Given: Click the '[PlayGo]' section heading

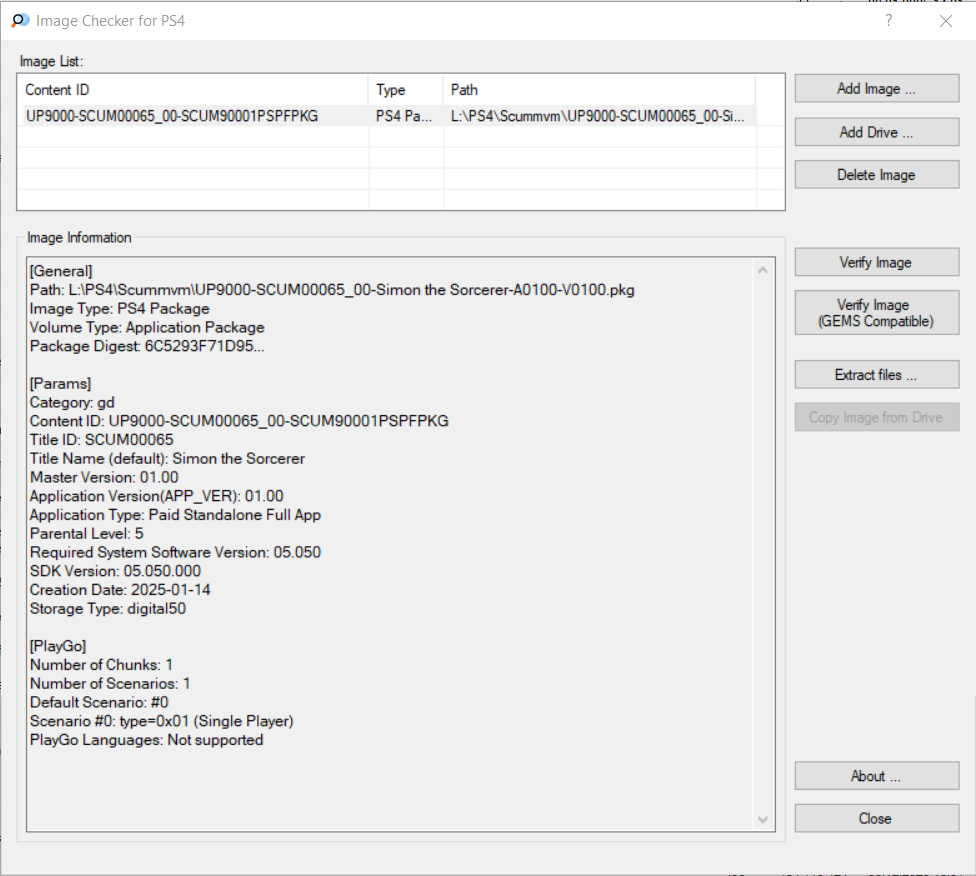Looking at the screenshot, I should click(x=58, y=646).
